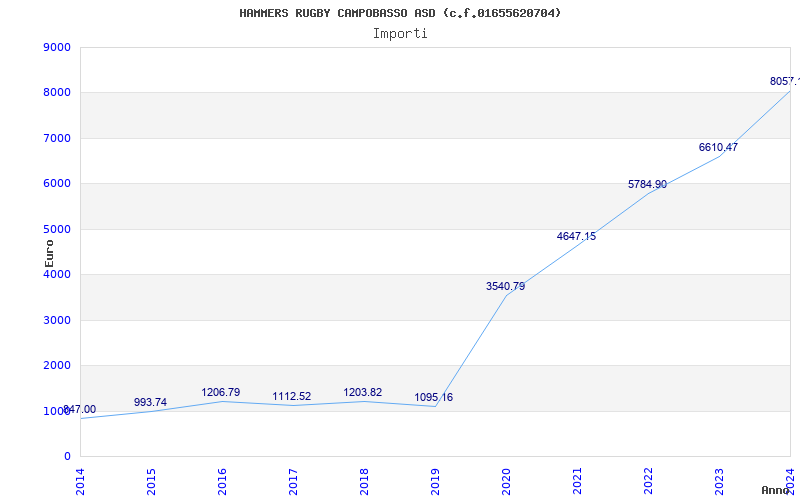Click the 4647.15 data point label
800x500 pixels.
pos(576,236)
